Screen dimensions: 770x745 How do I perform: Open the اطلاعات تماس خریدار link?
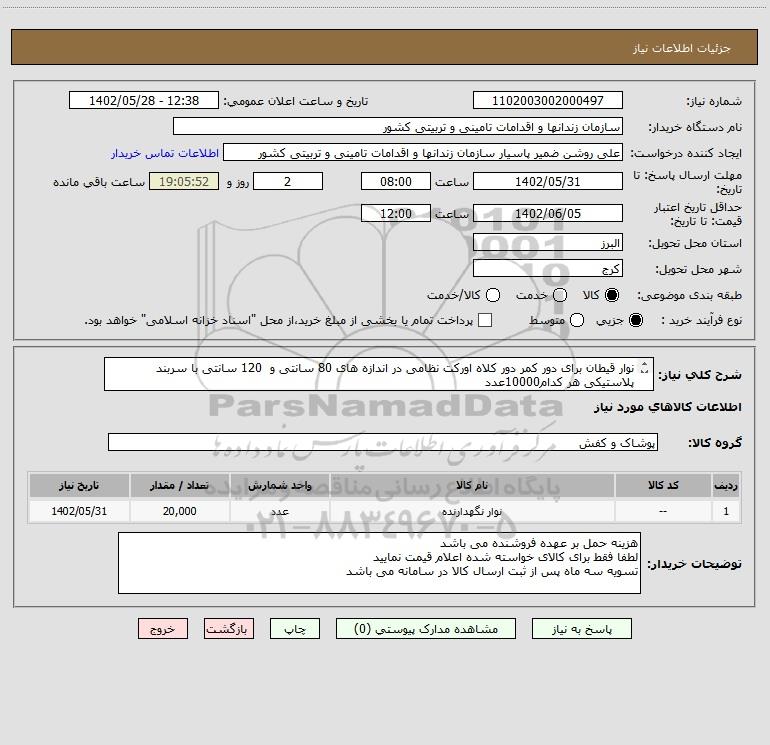pos(165,153)
